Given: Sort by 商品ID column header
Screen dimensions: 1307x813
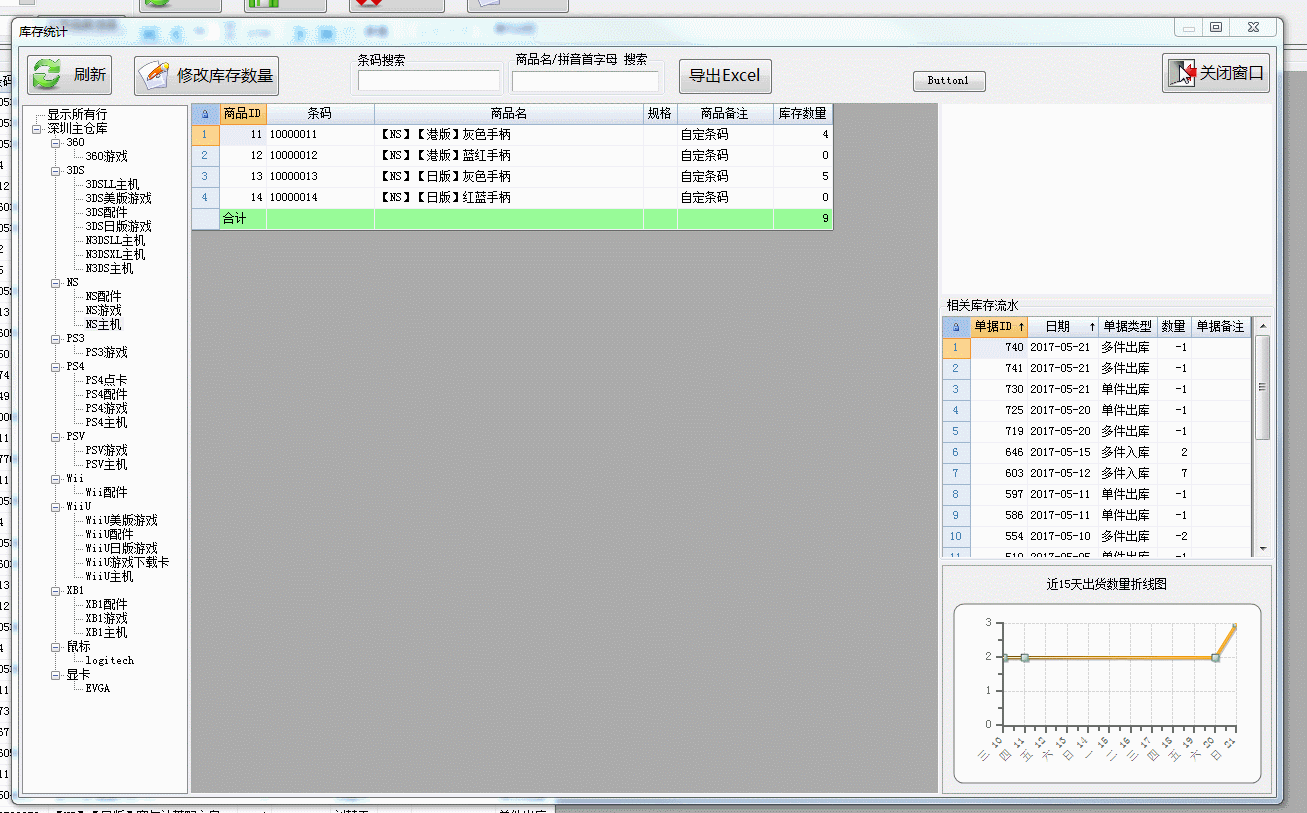Looking at the screenshot, I should 243,114.
